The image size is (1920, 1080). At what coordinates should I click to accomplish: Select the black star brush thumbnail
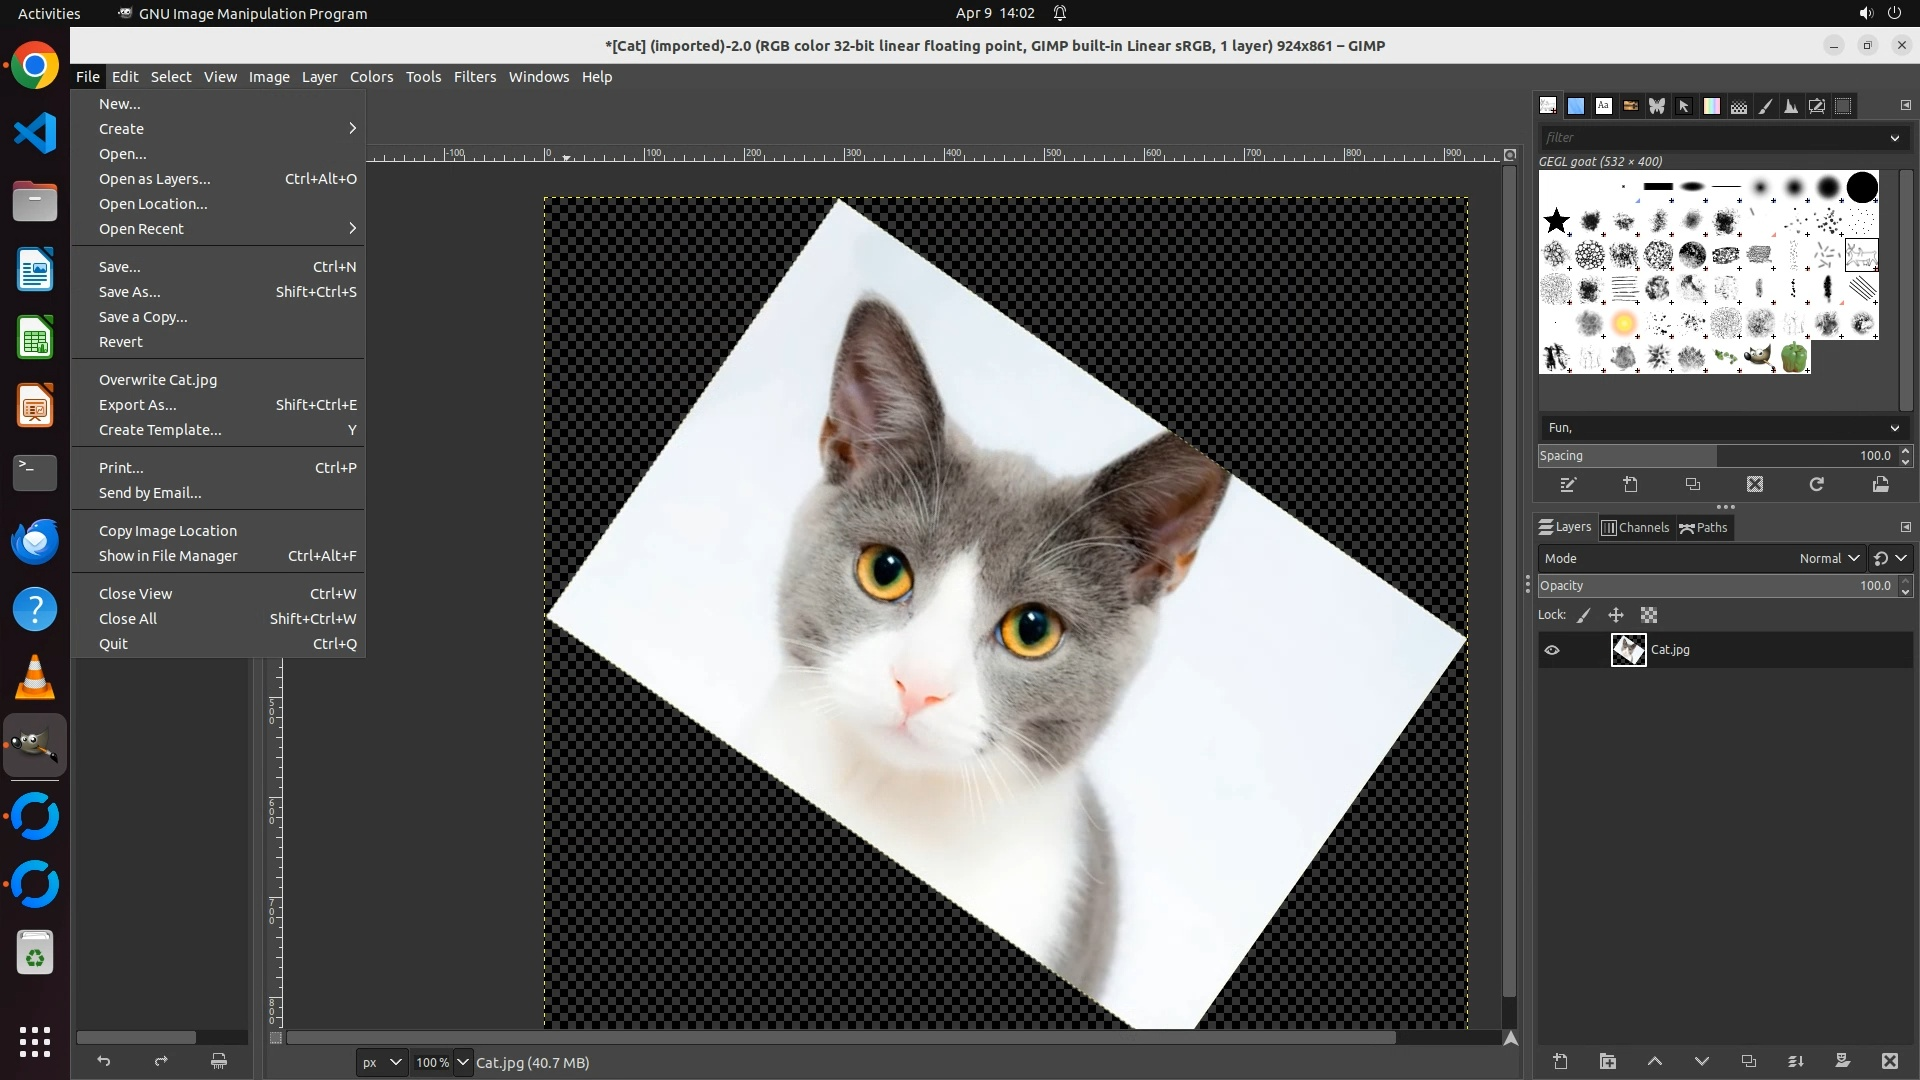[1556, 221]
